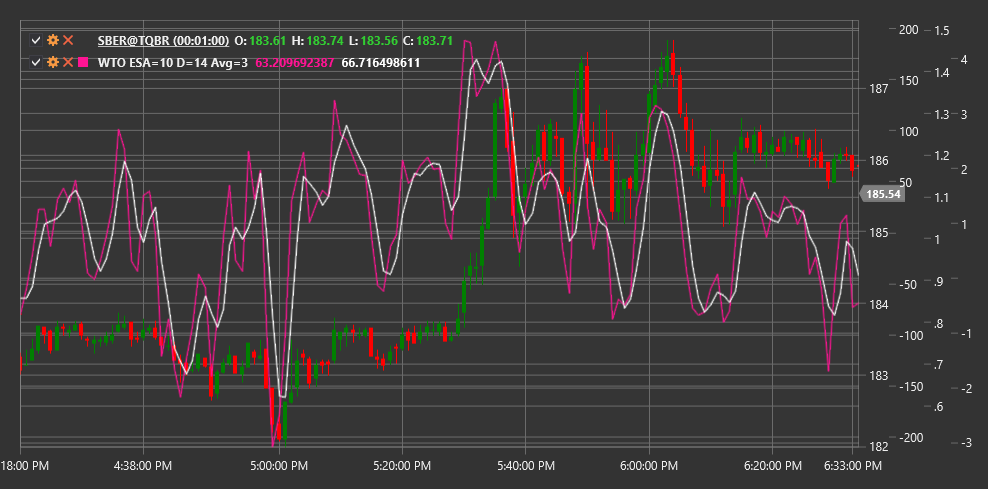Click the 5:00:00 PM time label
The height and width of the screenshot is (489, 988).
279,466
